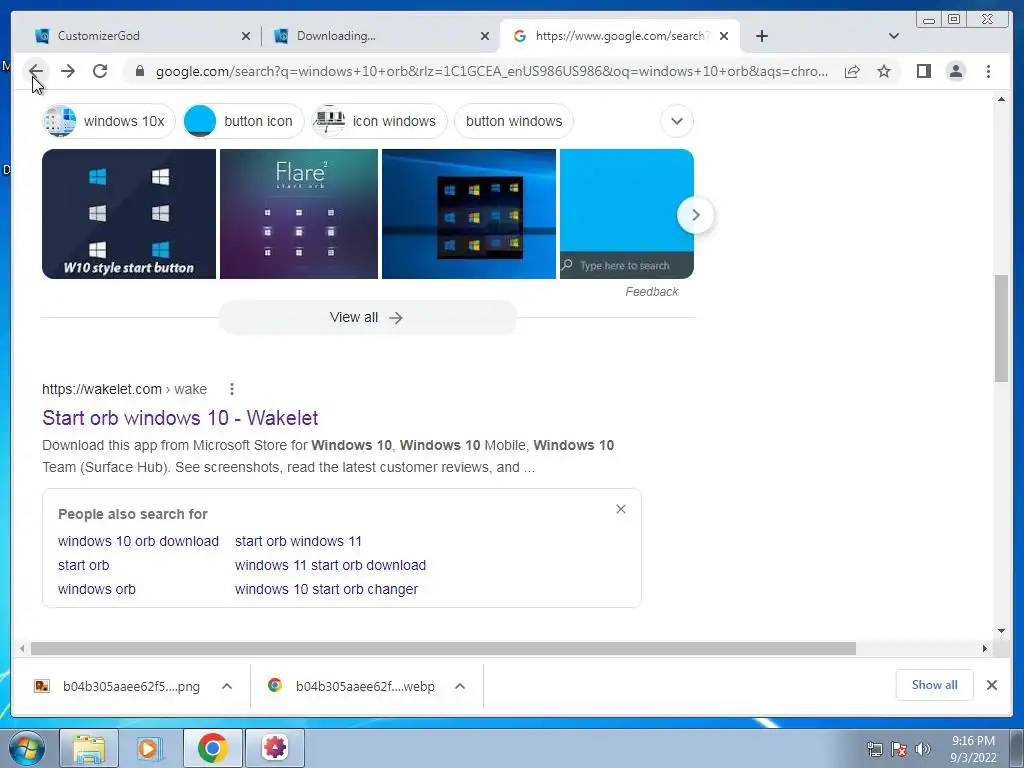
Task: Click the vertical scrollbar thumb
Action: coord(1002,329)
